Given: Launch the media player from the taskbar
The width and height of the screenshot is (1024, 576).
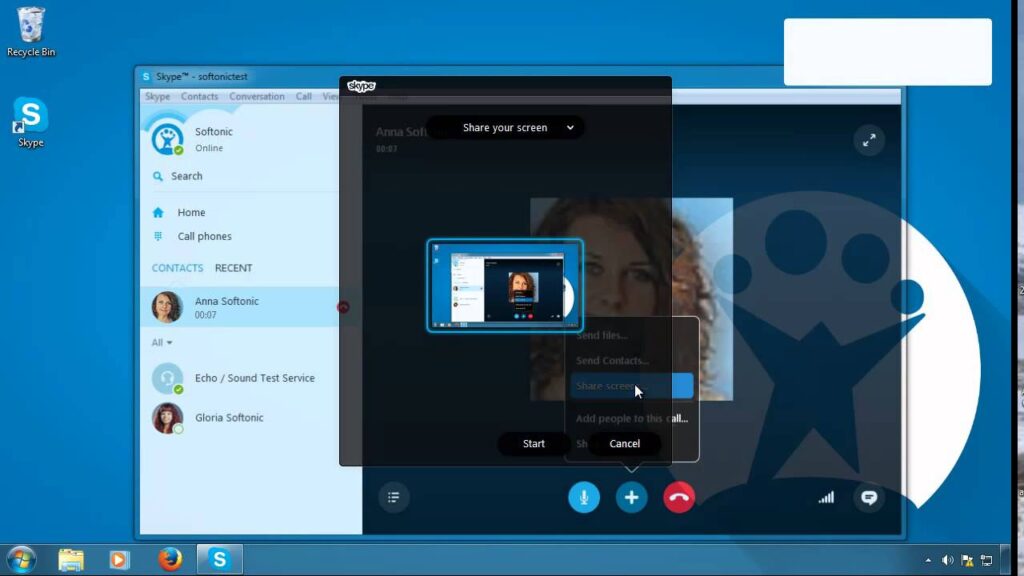Looking at the screenshot, I should point(119,560).
